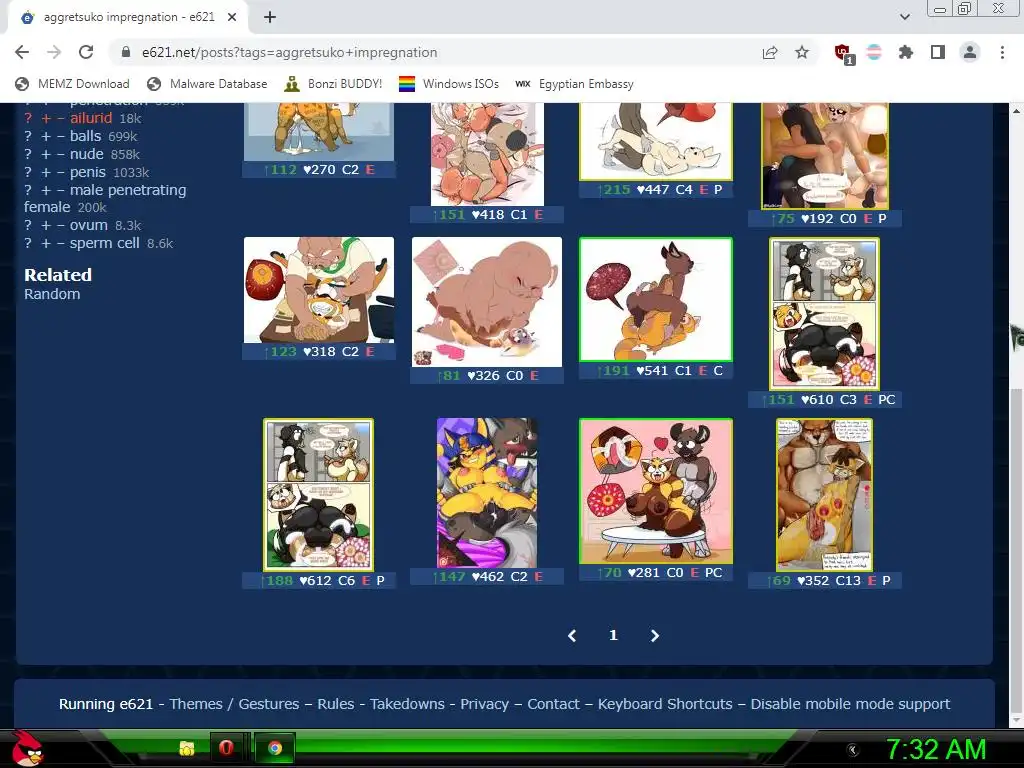Add ailurid tag with plus sign
1024x768 pixels.
click(x=46, y=118)
